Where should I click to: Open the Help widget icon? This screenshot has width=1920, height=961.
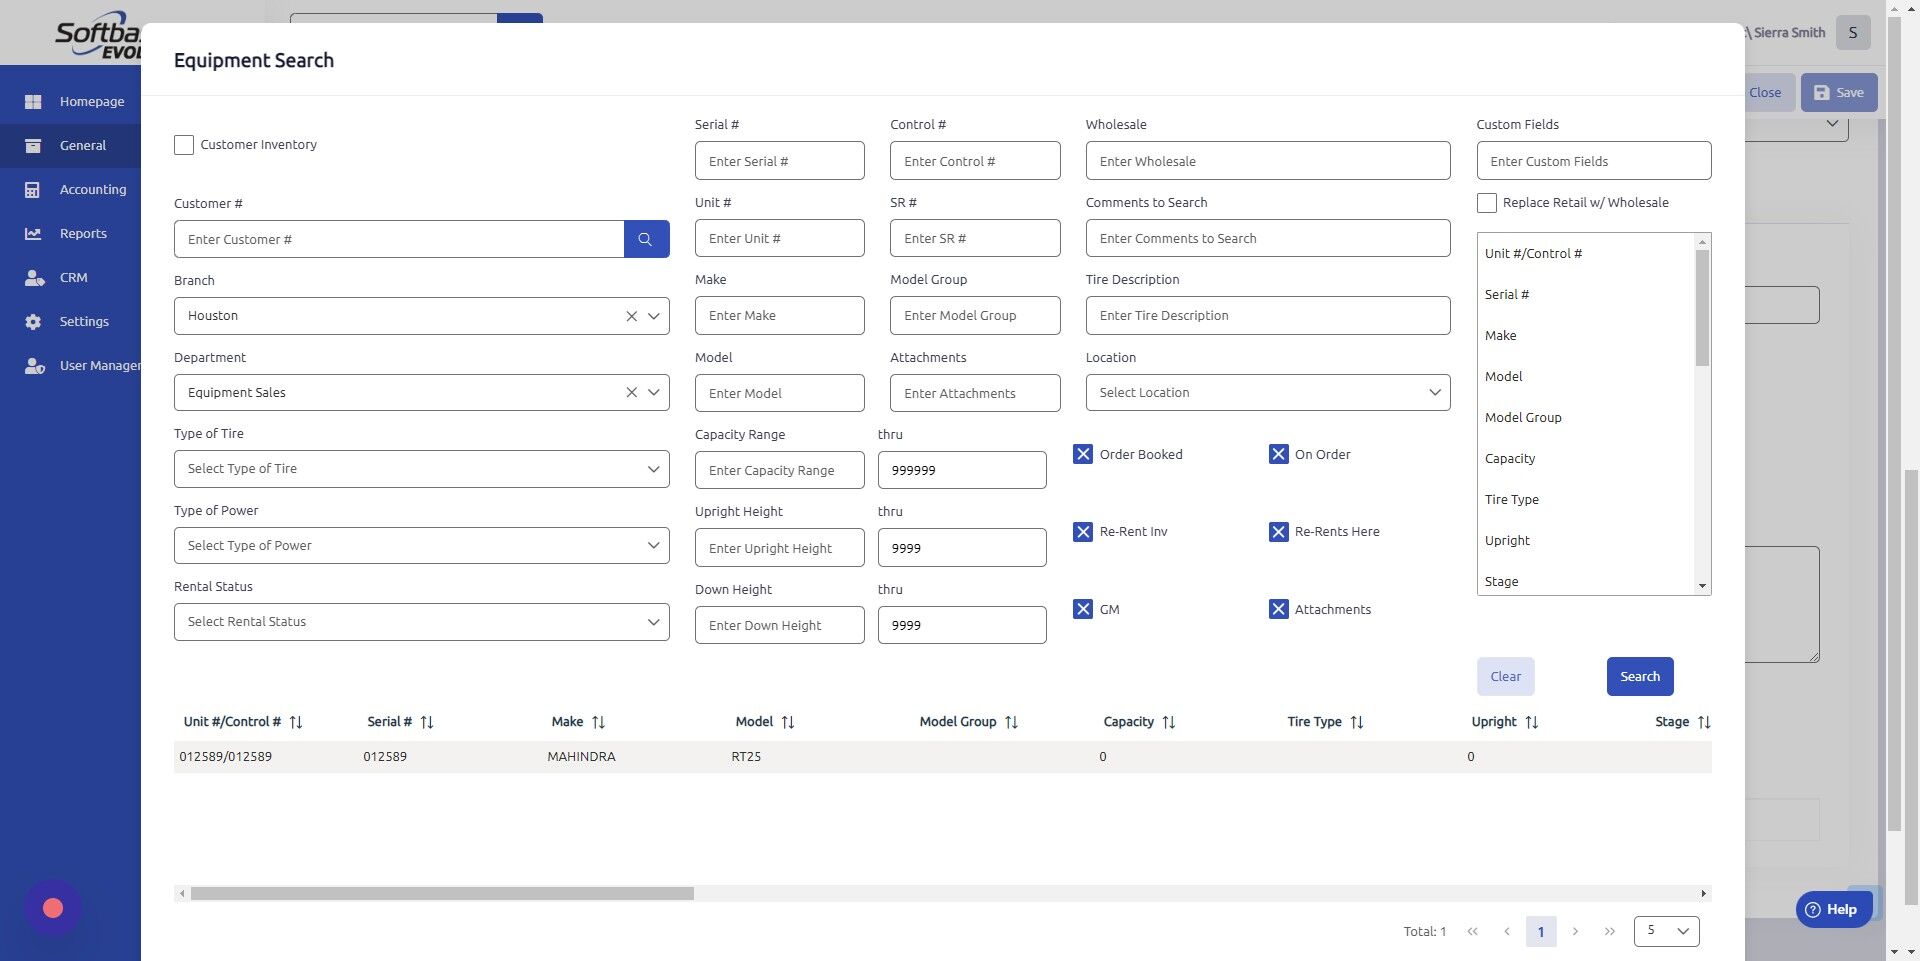(x=1815, y=909)
